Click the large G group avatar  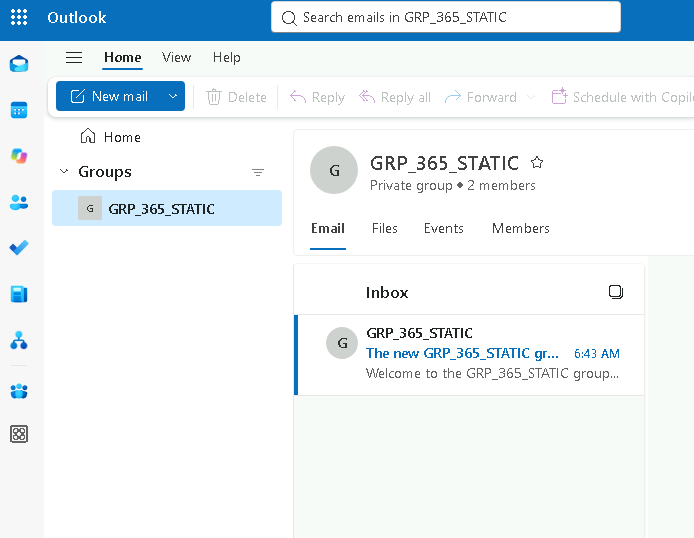click(x=334, y=170)
